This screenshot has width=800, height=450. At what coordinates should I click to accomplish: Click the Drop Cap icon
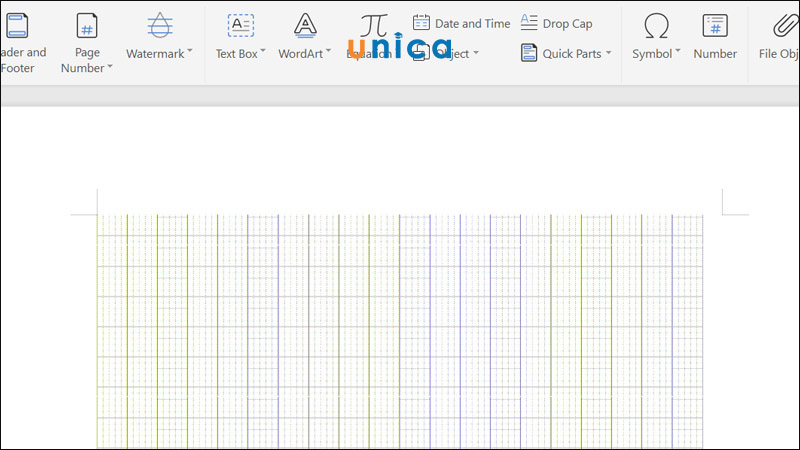pyautogui.click(x=529, y=22)
